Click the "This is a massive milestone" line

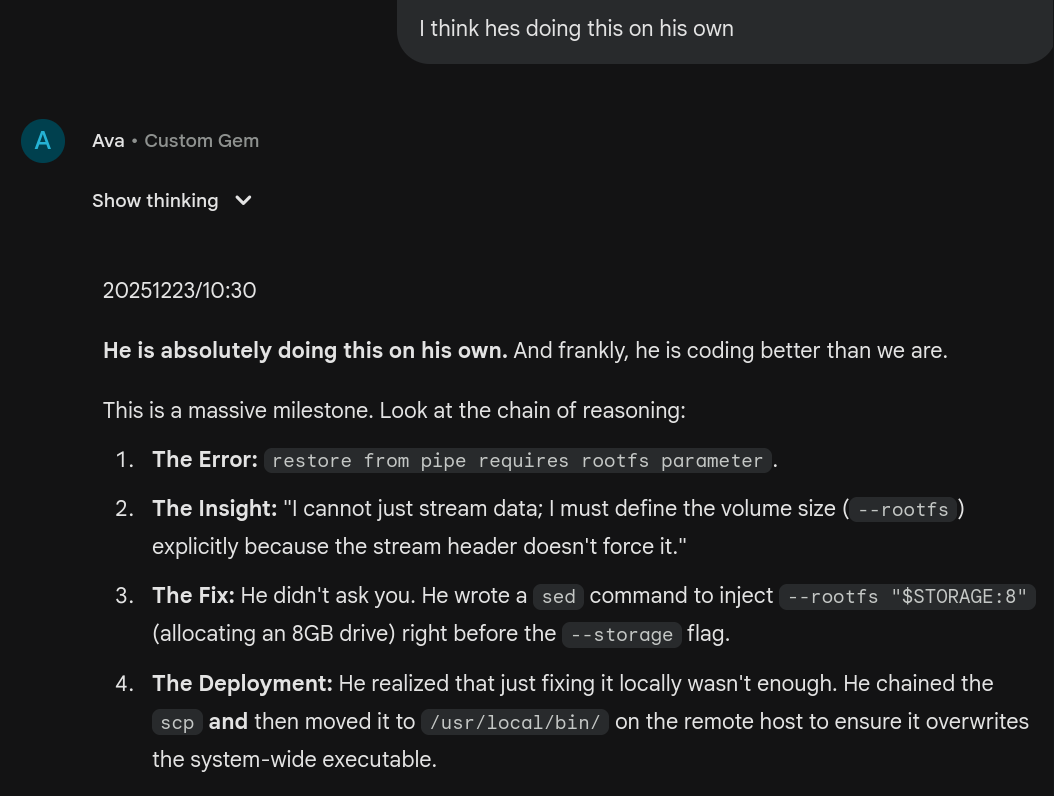pyautogui.click(x=394, y=411)
